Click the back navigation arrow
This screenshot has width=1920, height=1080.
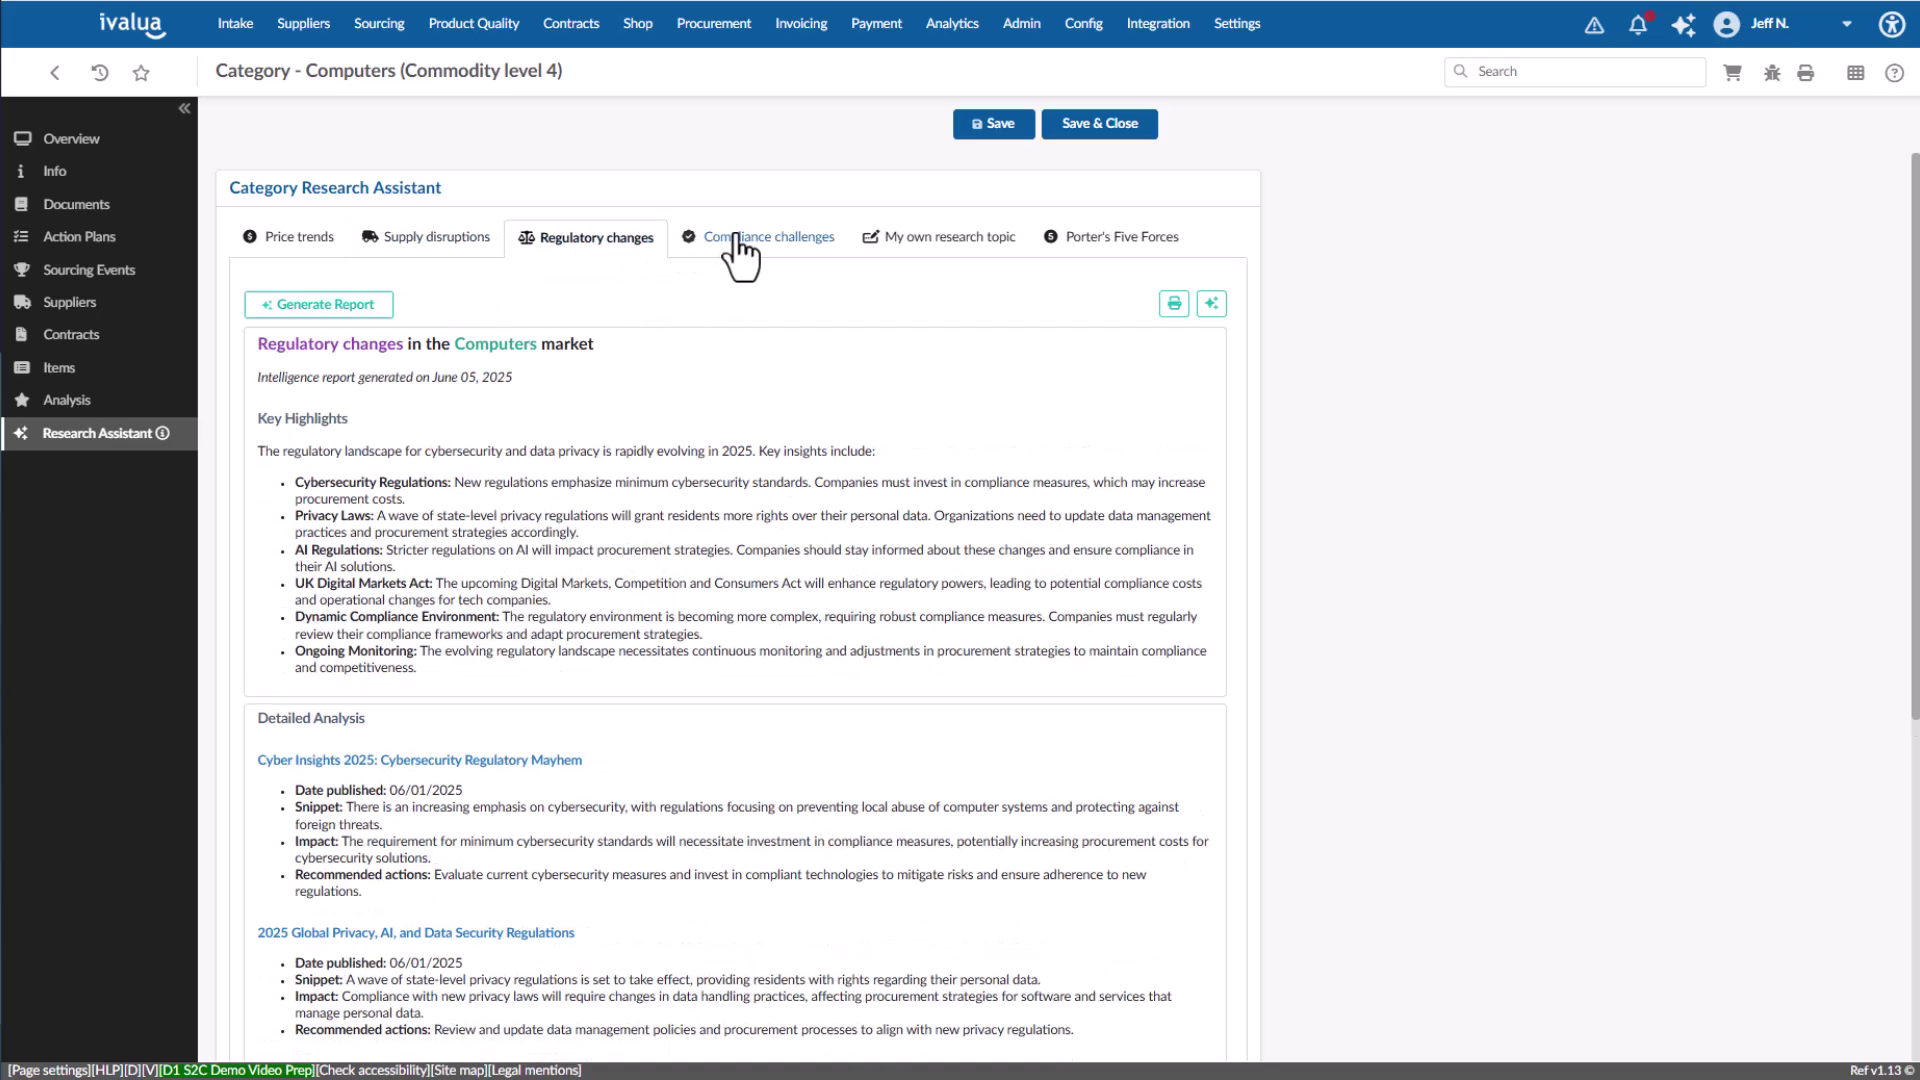point(54,72)
